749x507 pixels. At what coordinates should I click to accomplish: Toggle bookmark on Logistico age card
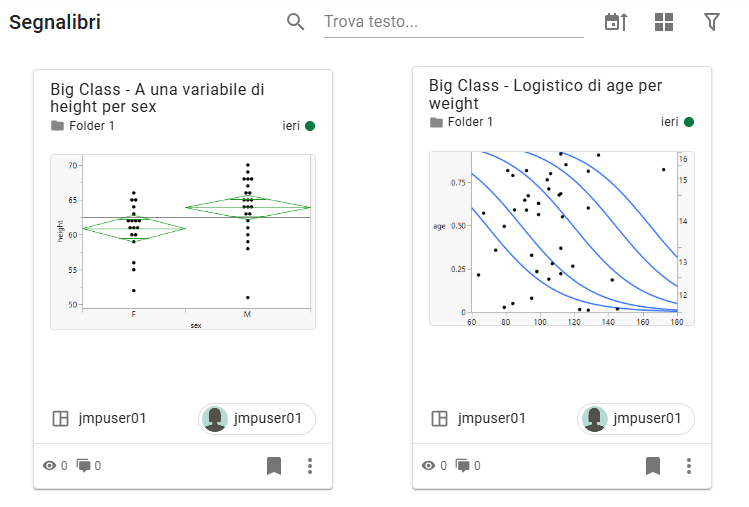[653, 466]
